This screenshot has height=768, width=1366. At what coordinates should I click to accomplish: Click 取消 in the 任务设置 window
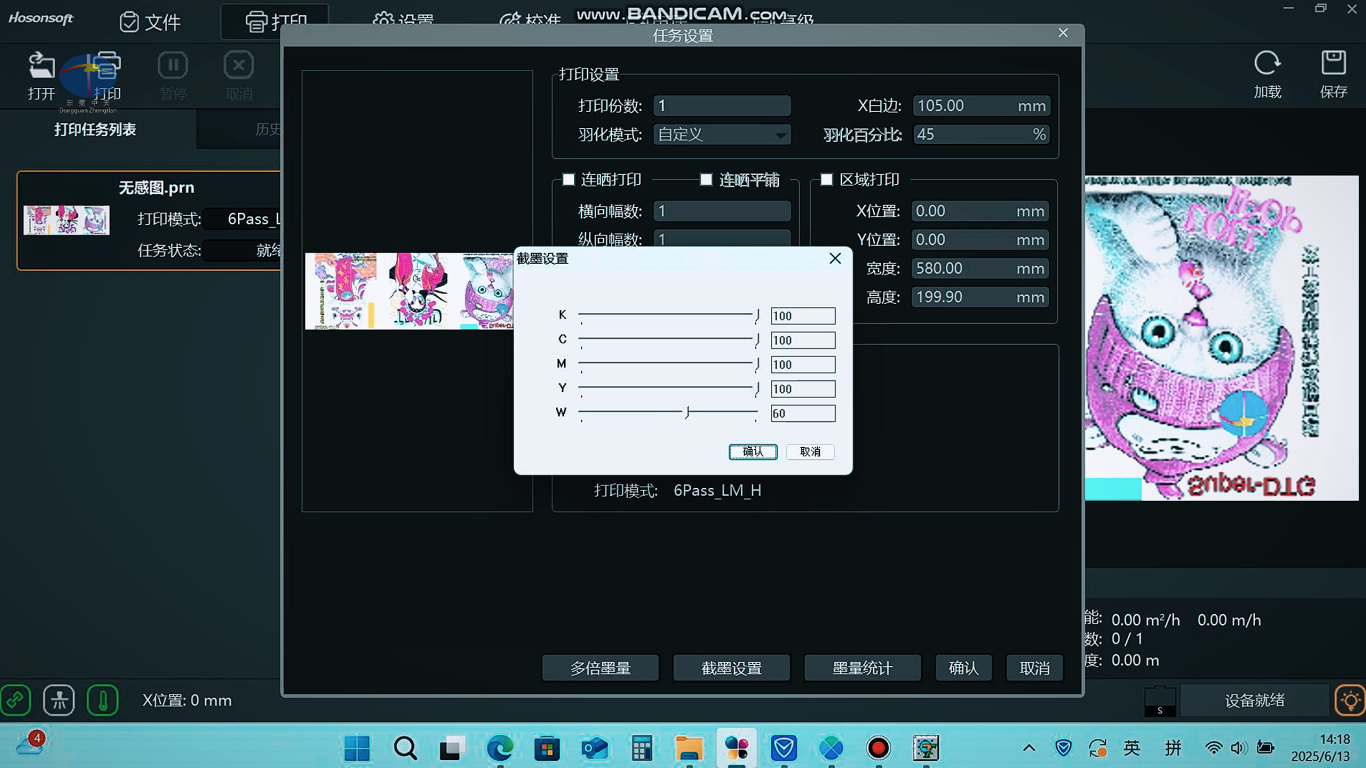click(1035, 668)
